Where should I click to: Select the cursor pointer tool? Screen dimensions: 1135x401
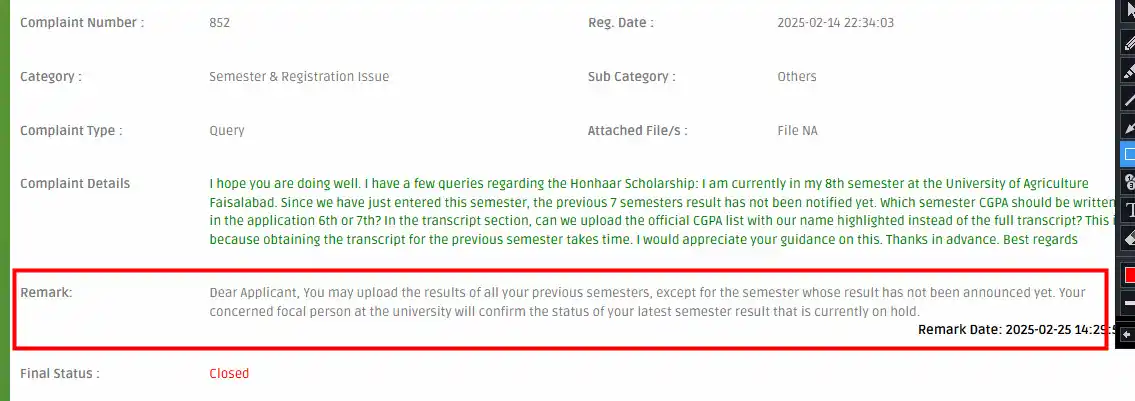(1128, 9)
